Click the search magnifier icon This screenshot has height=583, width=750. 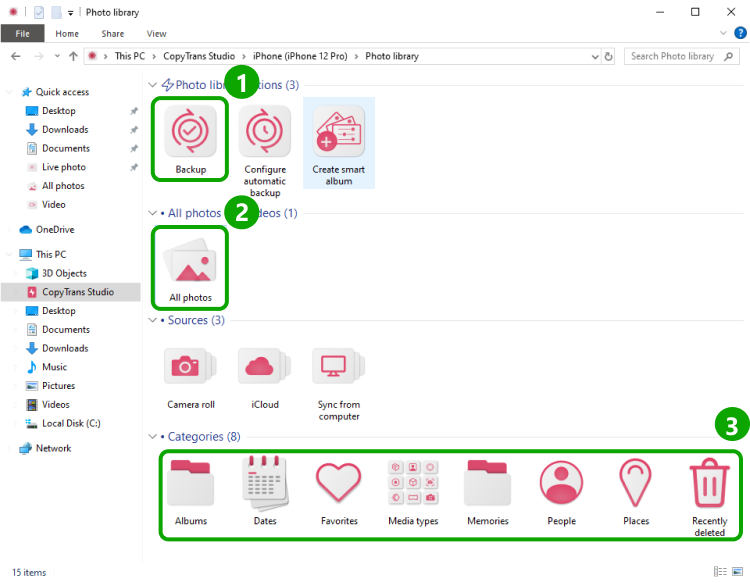point(728,56)
